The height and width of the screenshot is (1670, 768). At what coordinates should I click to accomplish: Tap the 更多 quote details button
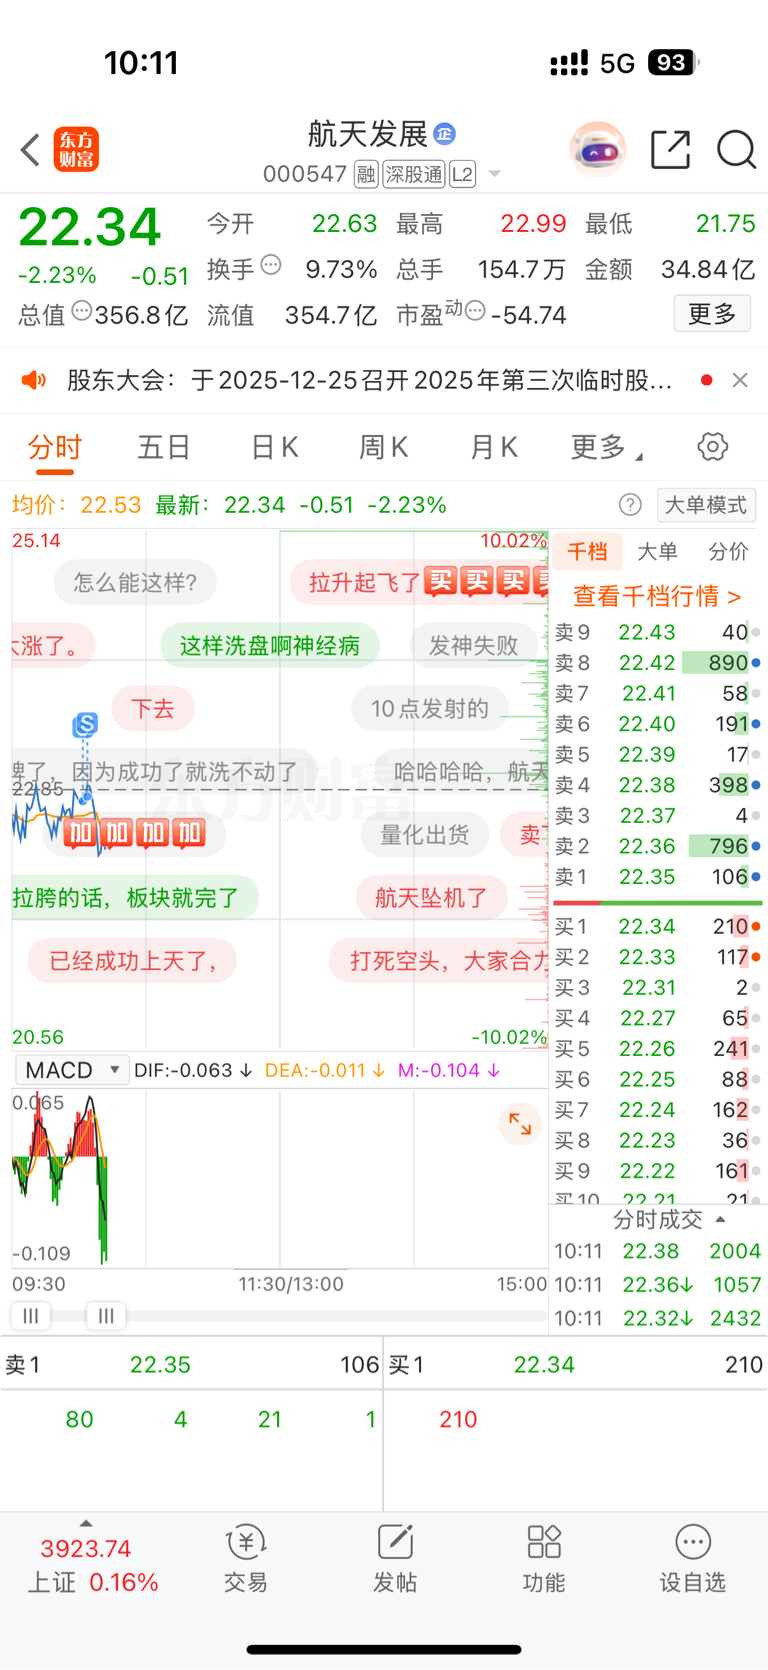(712, 314)
